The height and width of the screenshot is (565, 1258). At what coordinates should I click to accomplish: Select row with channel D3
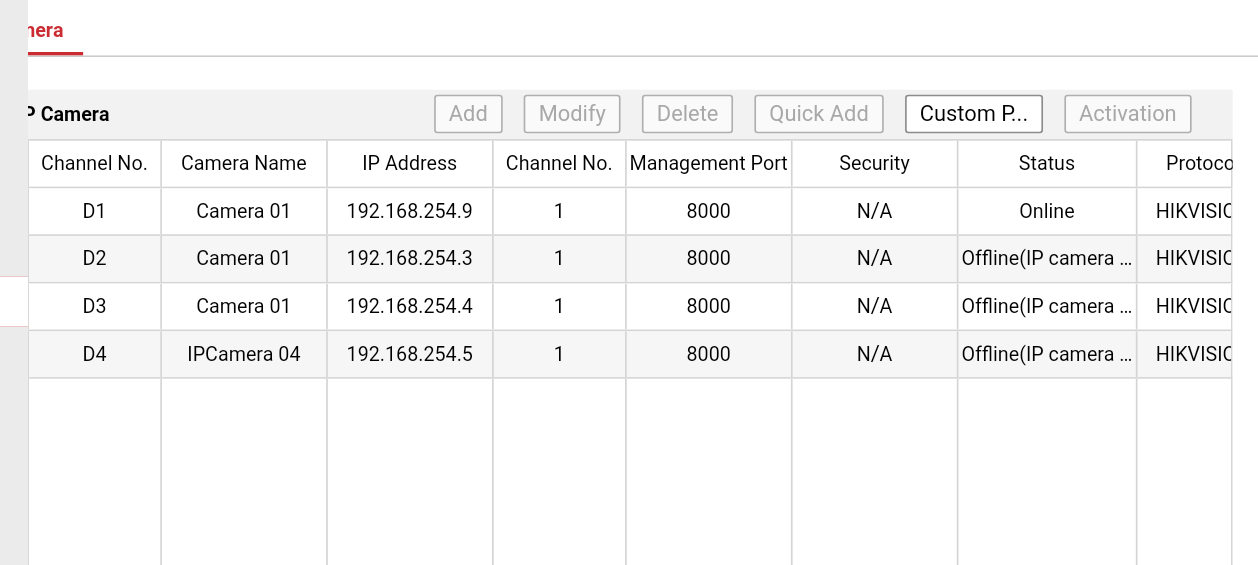(94, 306)
